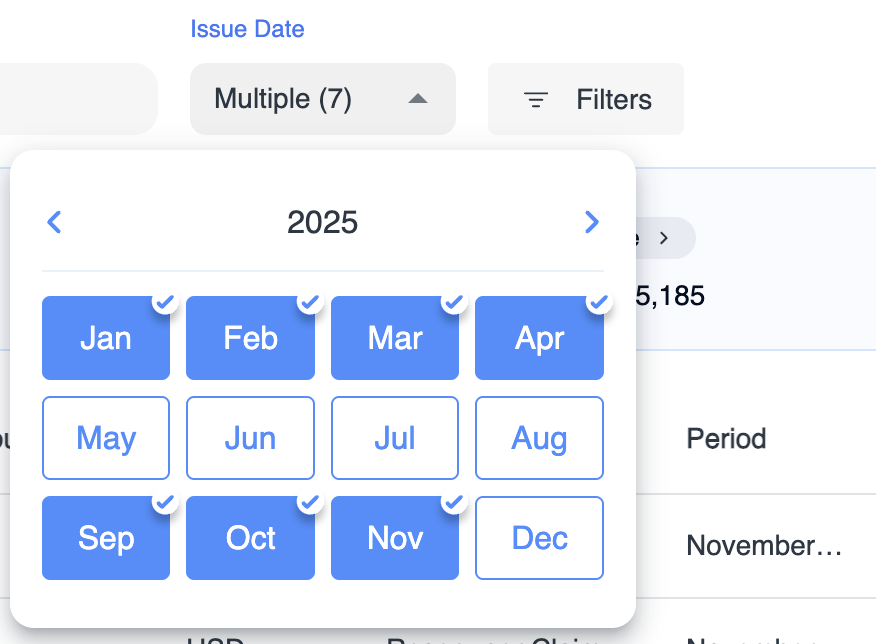Screen dimensions: 876x644
Task: Open the Issue Date filter dropdown
Action: click(x=322, y=99)
